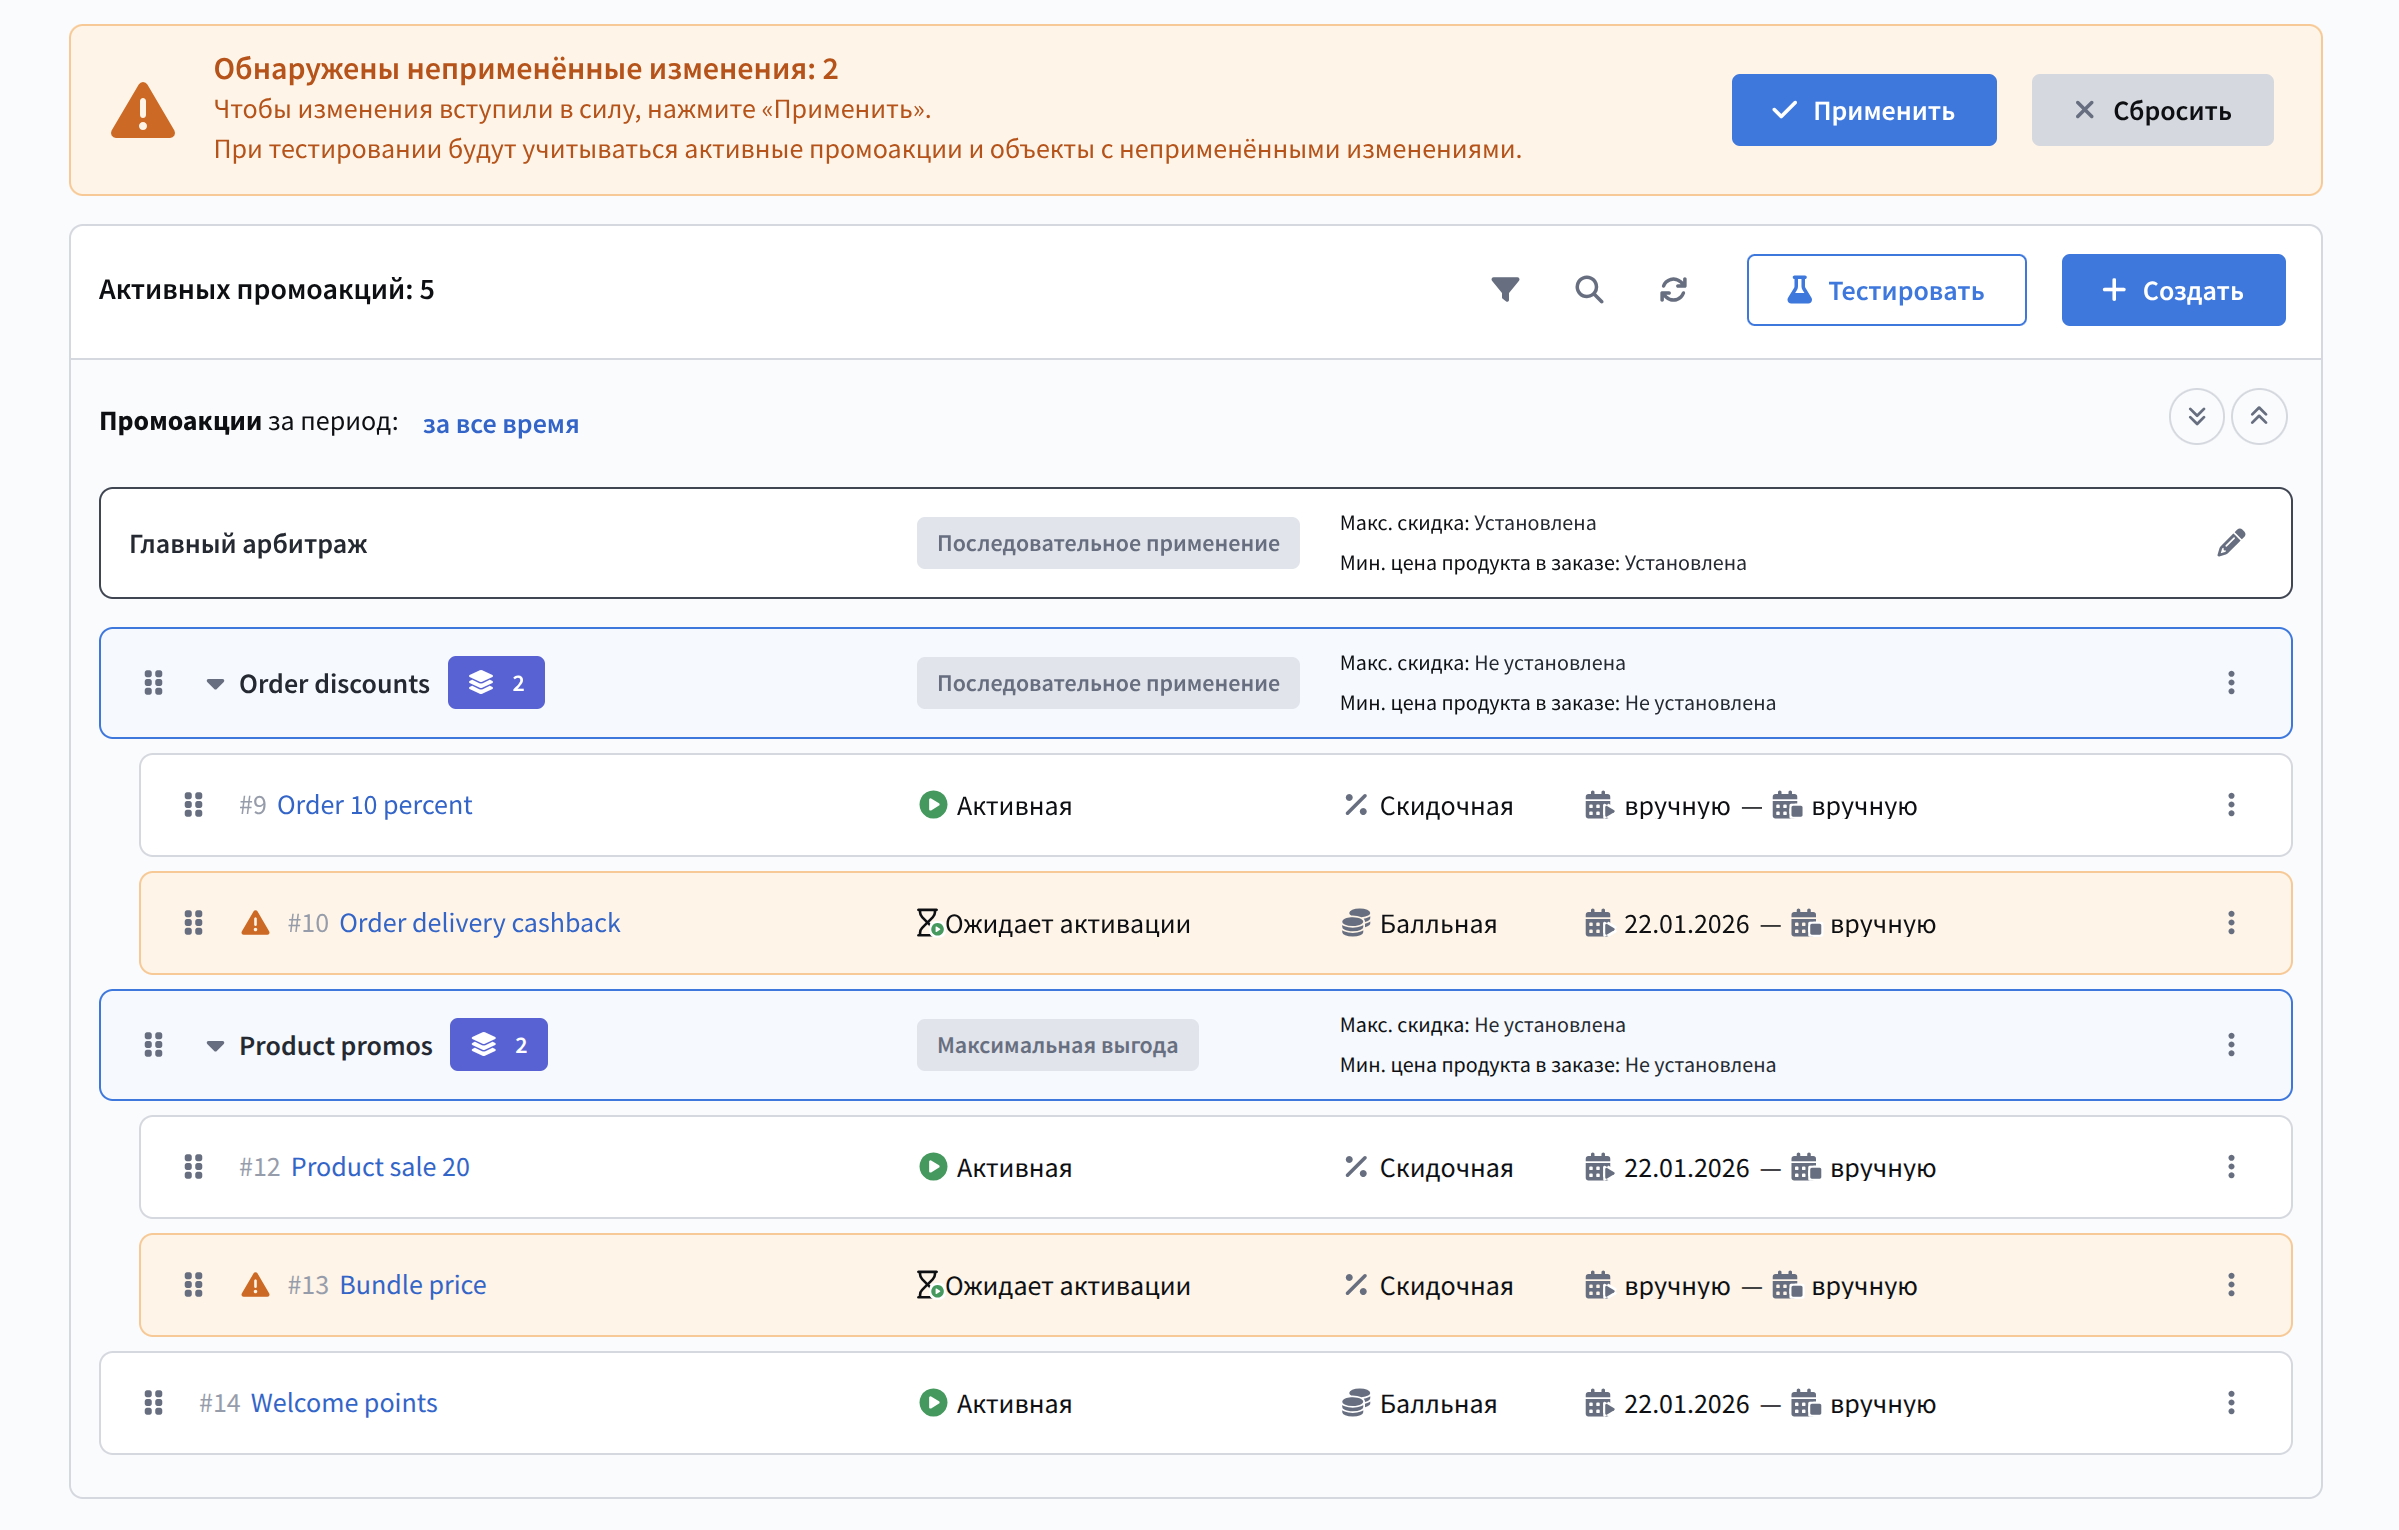Click warning icon on Bundle price row
Viewport: 2399px width, 1530px height.
pyautogui.click(x=256, y=1285)
